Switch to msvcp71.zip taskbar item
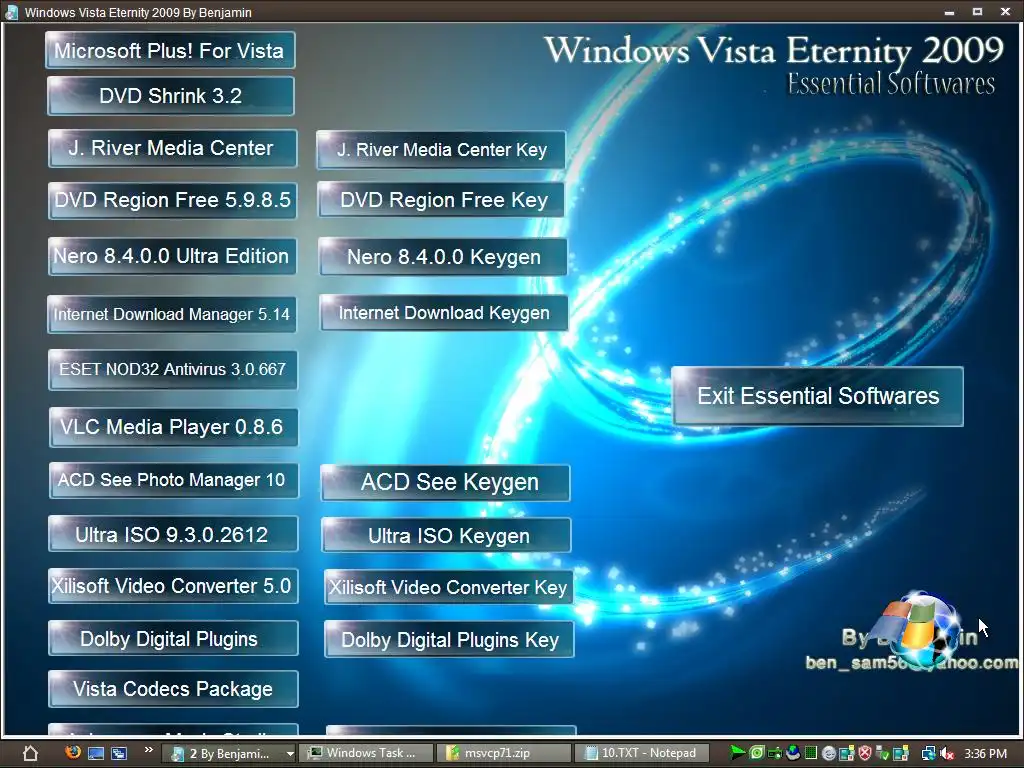This screenshot has width=1024, height=768. [504, 754]
